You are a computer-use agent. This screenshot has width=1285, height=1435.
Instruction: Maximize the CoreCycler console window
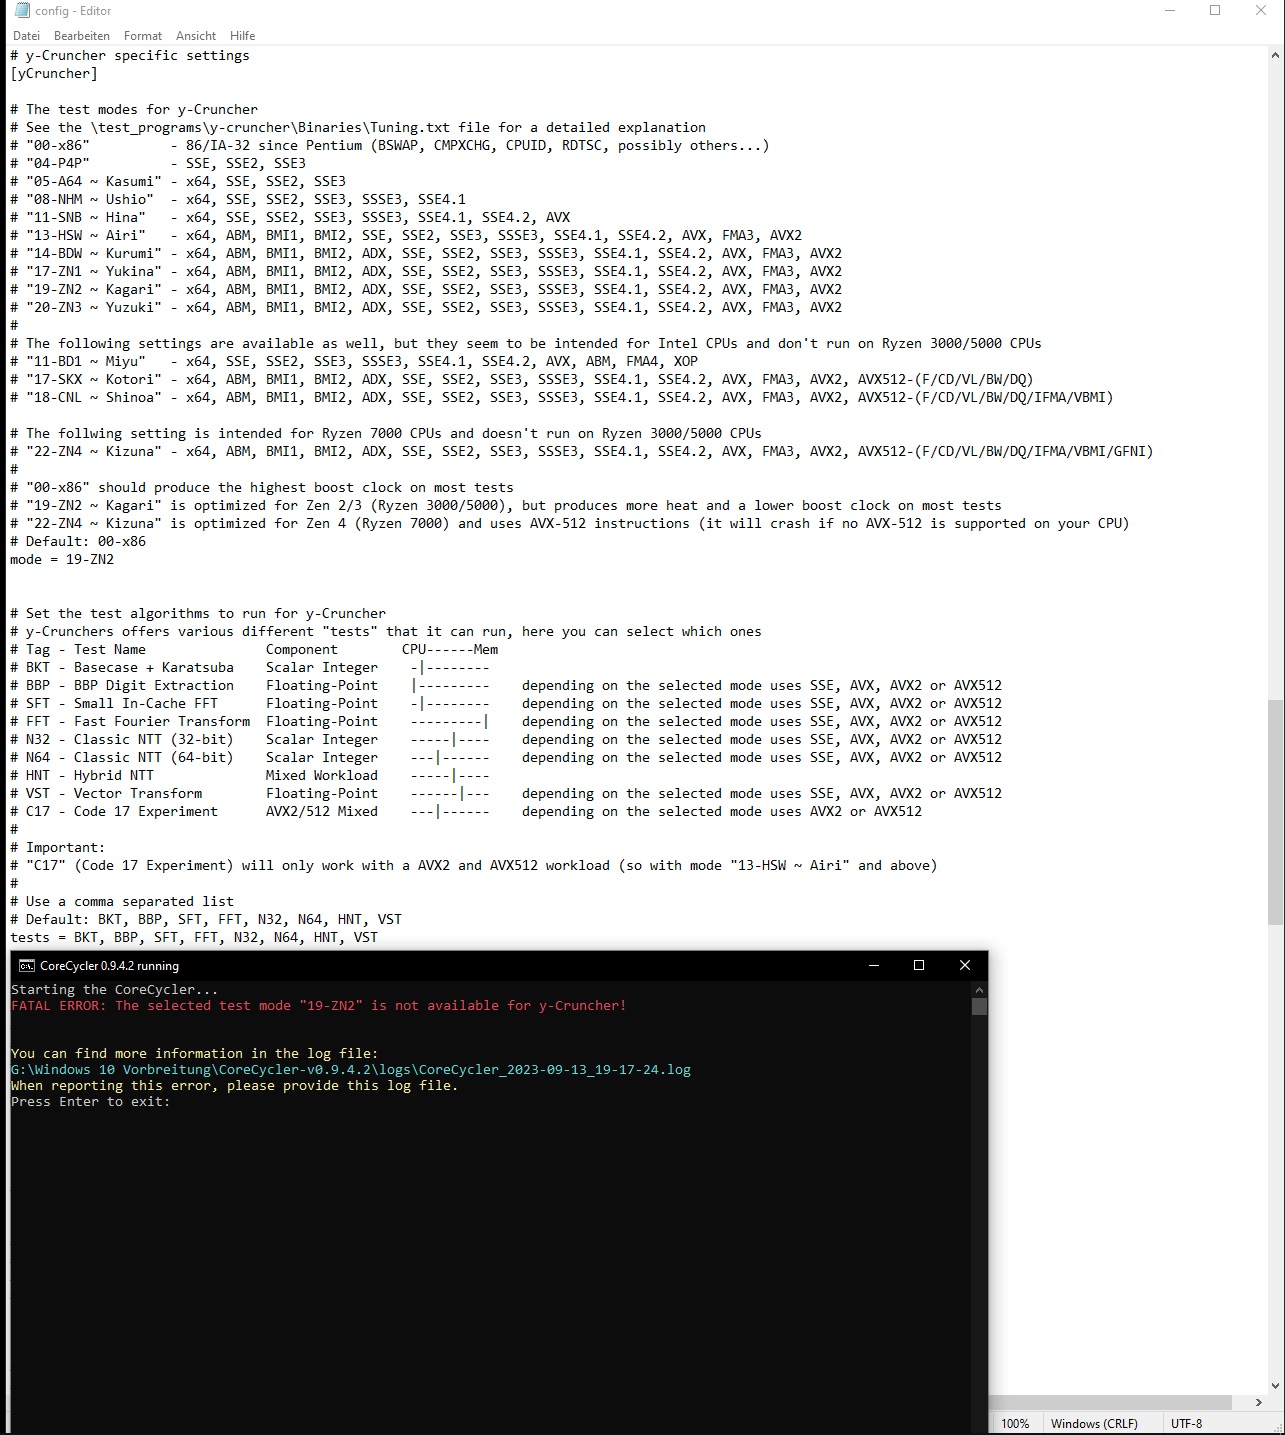point(919,965)
